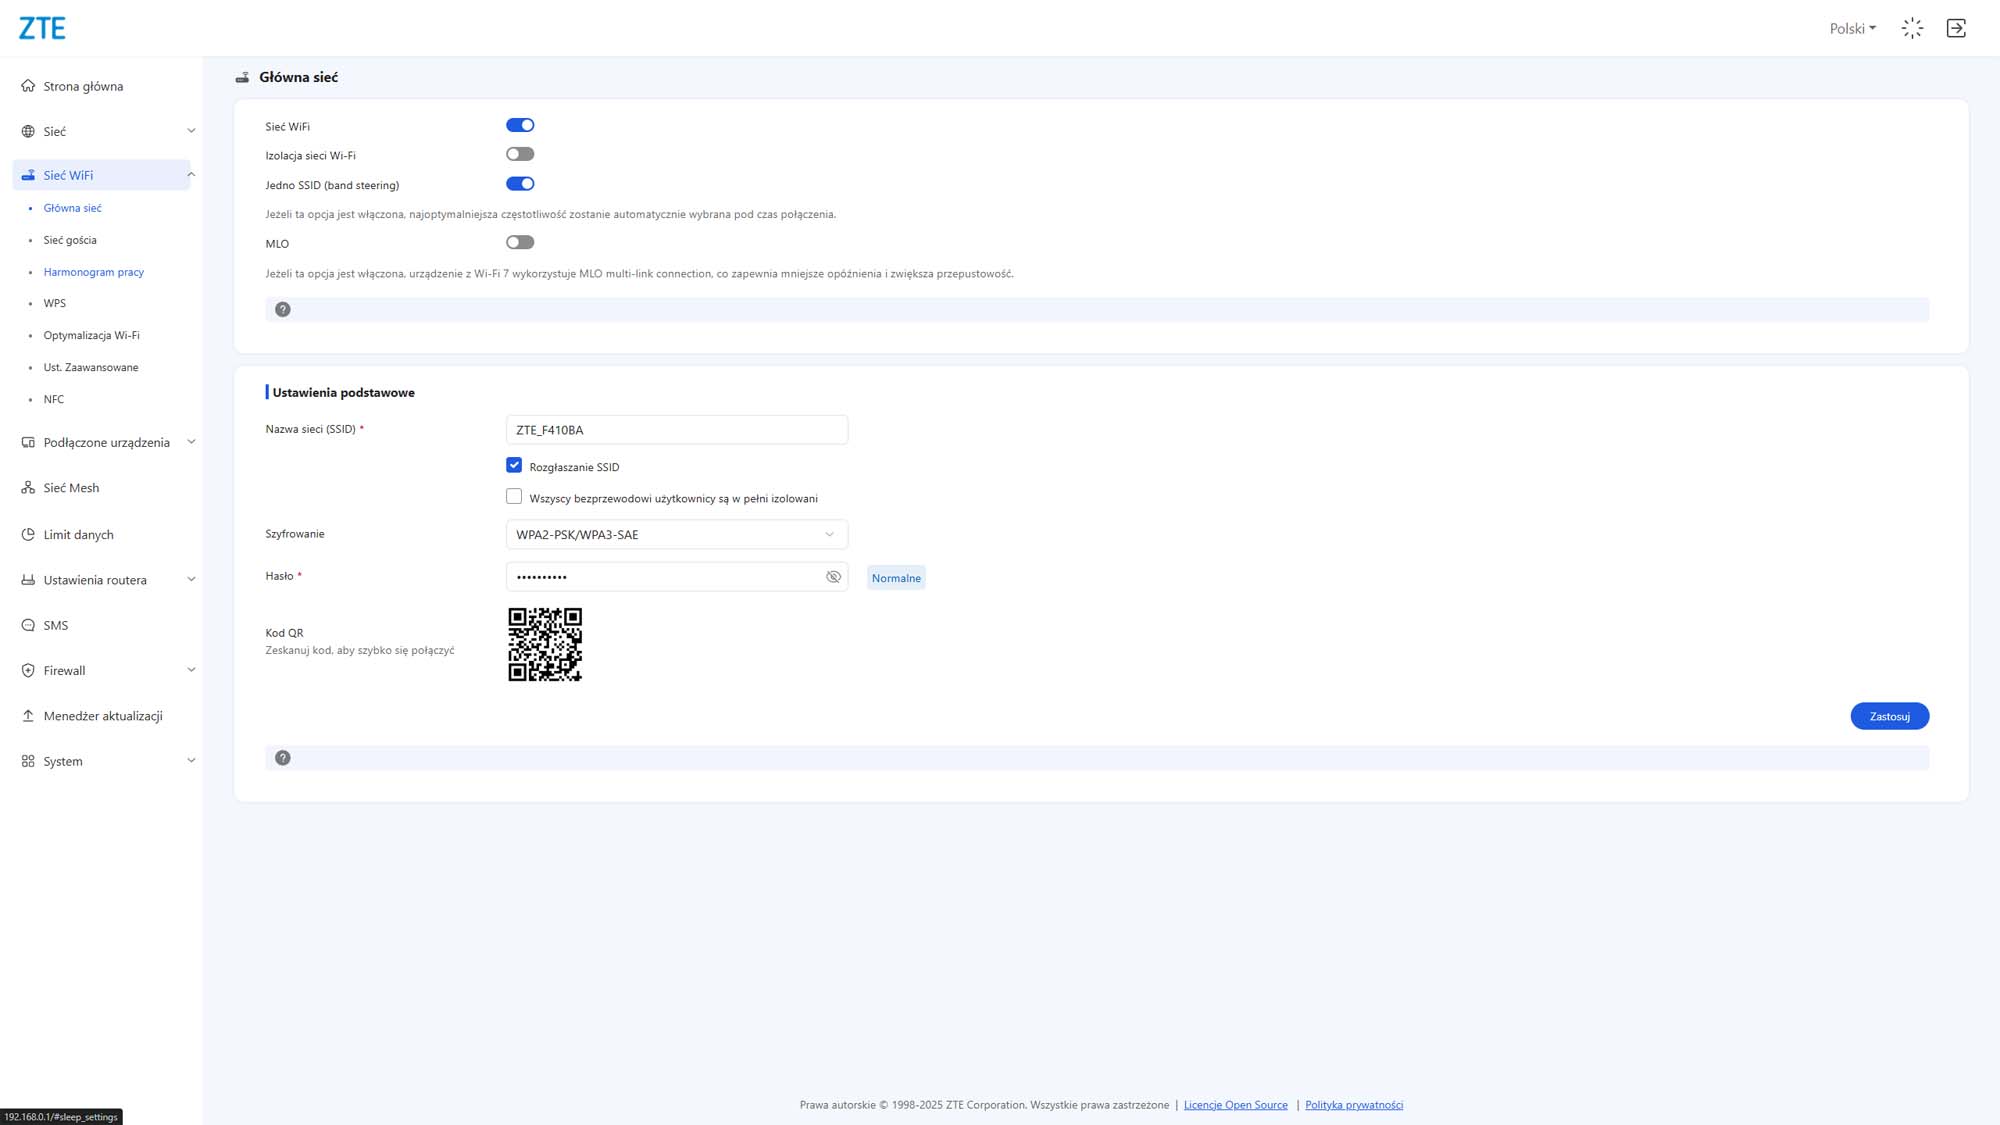Open Ust. Zaawansowane submenu item
This screenshot has width=2000, height=1125.
pyautogui.click(x=91, y=367)
